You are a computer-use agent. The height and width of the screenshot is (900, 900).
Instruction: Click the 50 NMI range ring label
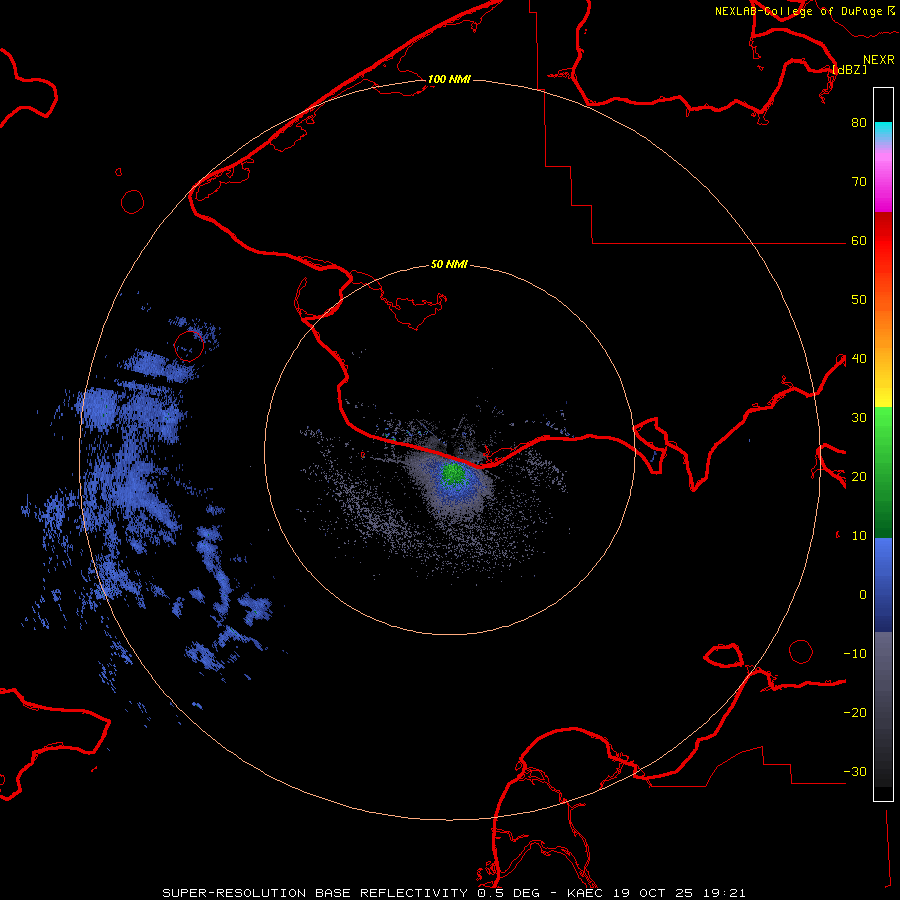pos(449,265)
